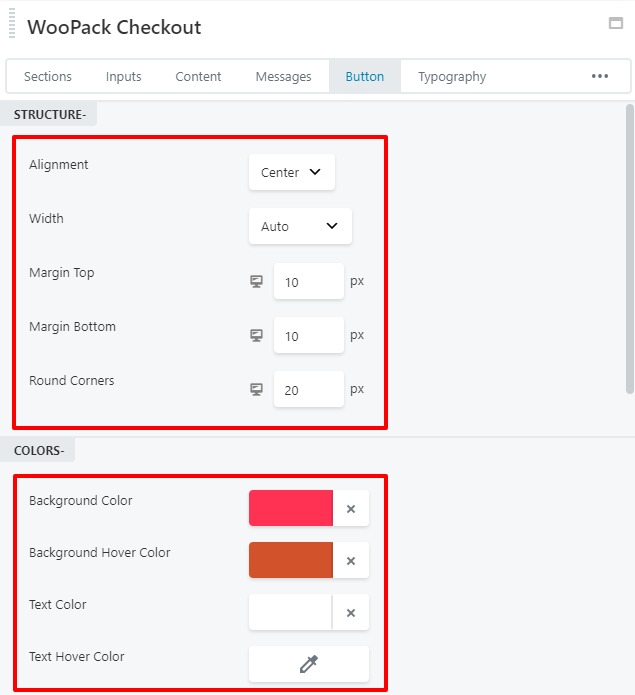Click the pink Background Color swatch

291,508
